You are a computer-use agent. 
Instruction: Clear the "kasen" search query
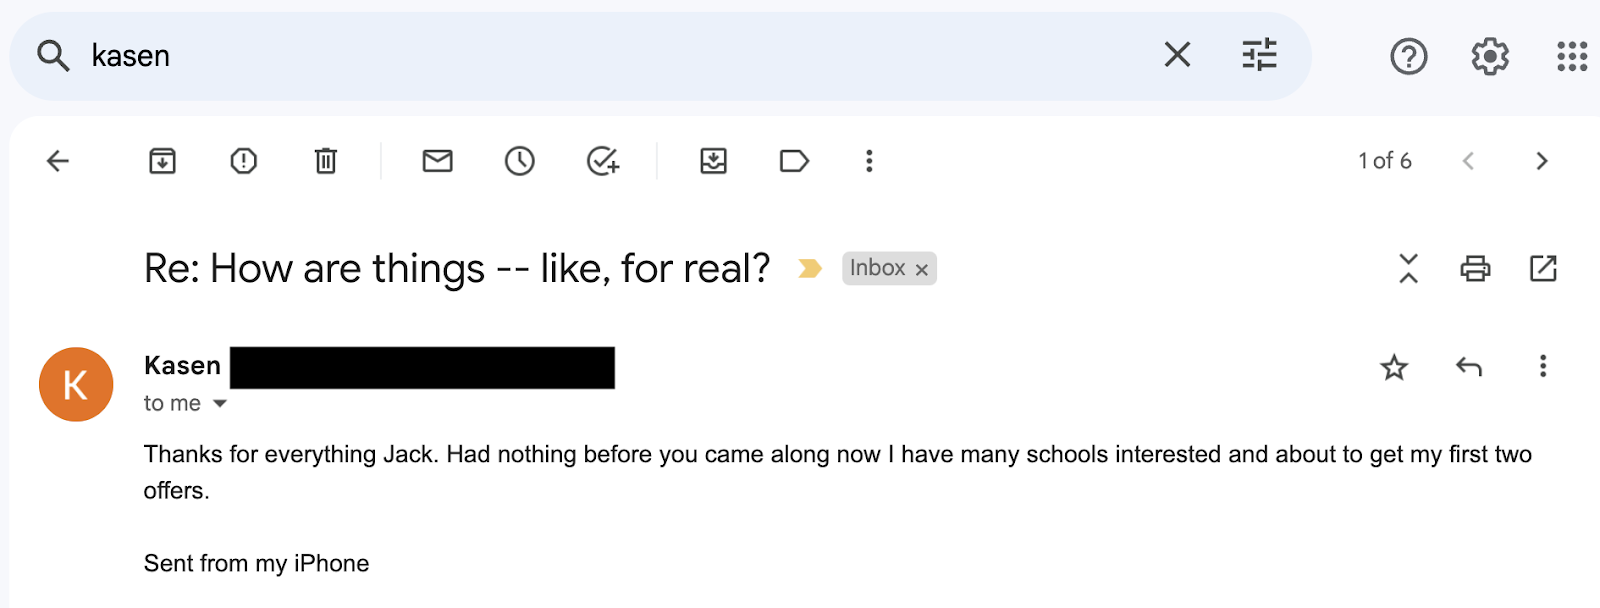[1177, 55]
